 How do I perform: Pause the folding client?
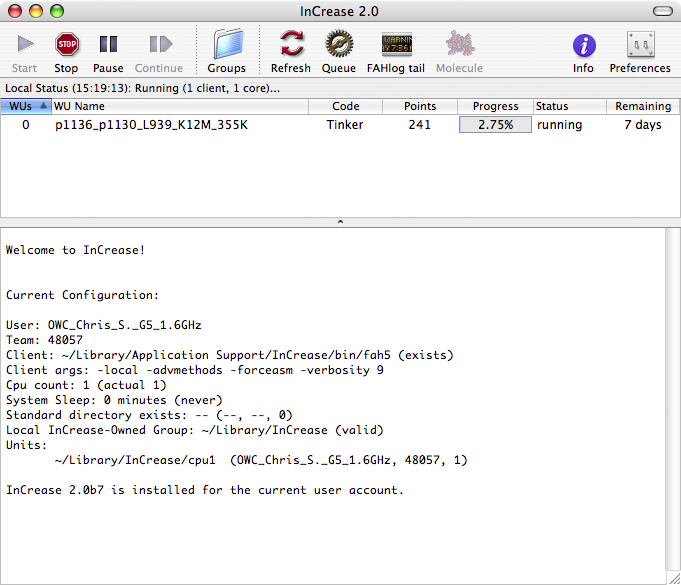click(108, 45)
